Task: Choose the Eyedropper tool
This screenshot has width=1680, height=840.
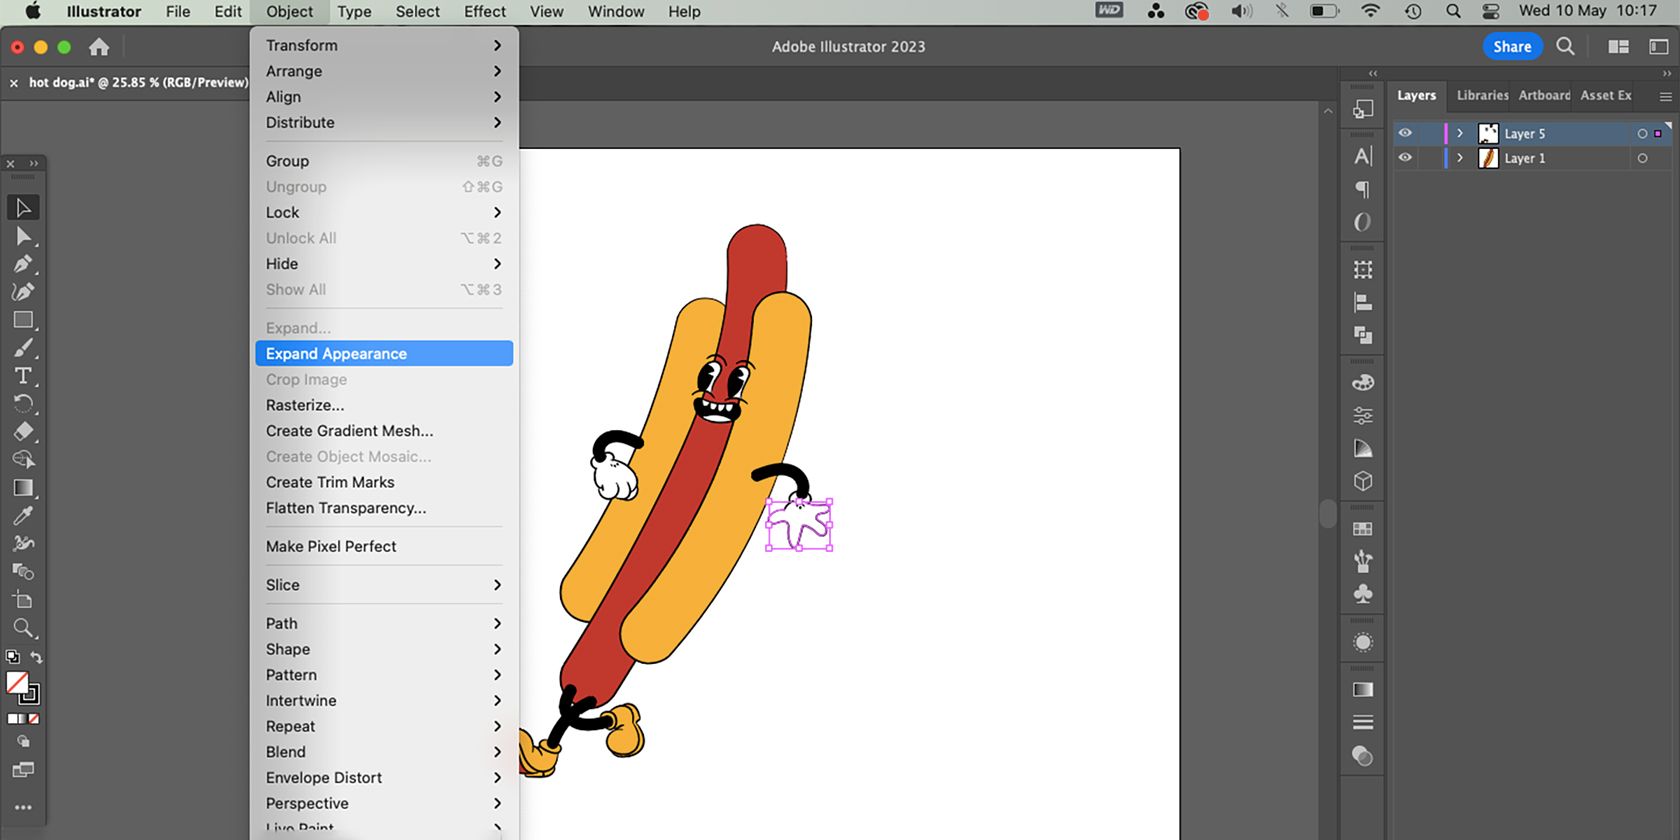Action: (x=23, y=516)
